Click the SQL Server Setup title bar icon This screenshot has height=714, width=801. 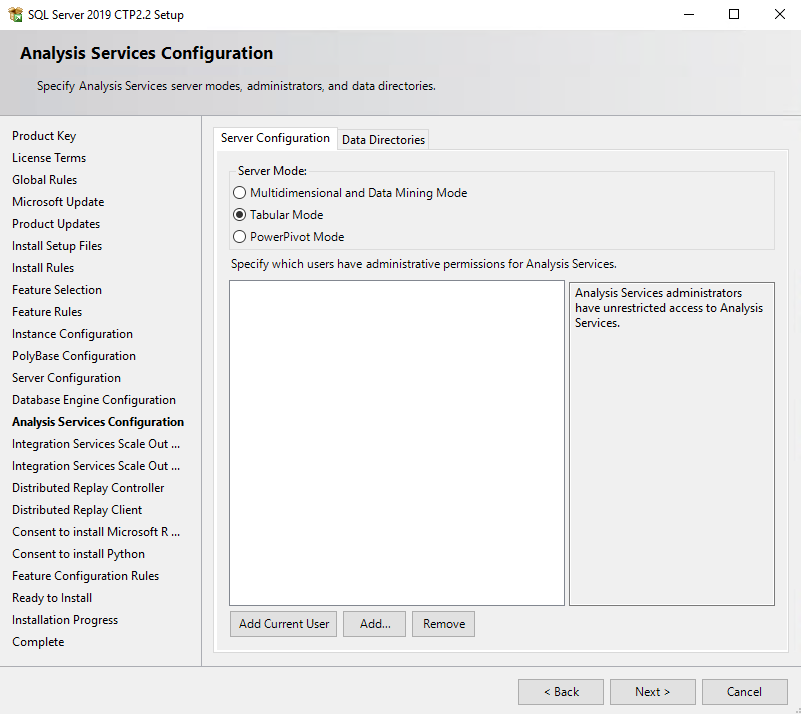tap(15, 14)
